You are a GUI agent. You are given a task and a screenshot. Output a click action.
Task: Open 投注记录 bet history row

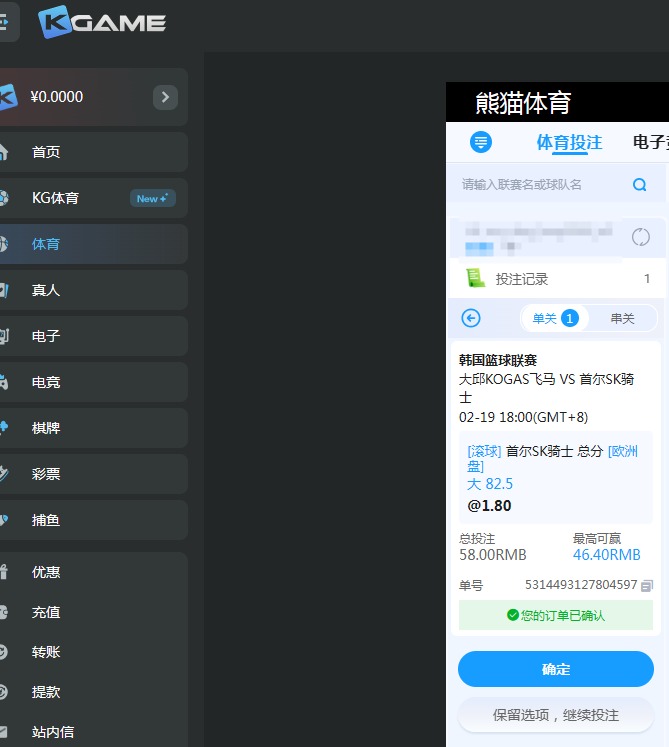(x=557, y=279)
